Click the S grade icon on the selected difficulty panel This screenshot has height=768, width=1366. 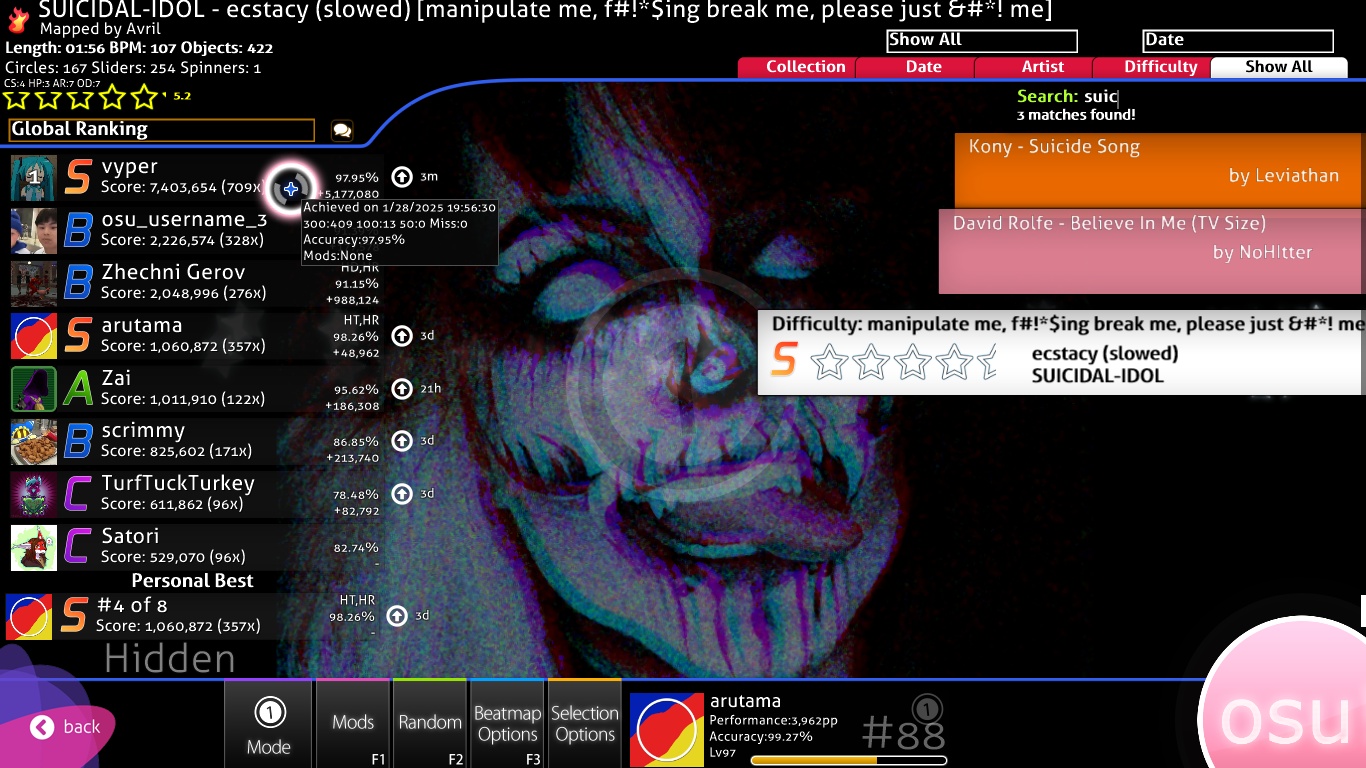point(785,360)
